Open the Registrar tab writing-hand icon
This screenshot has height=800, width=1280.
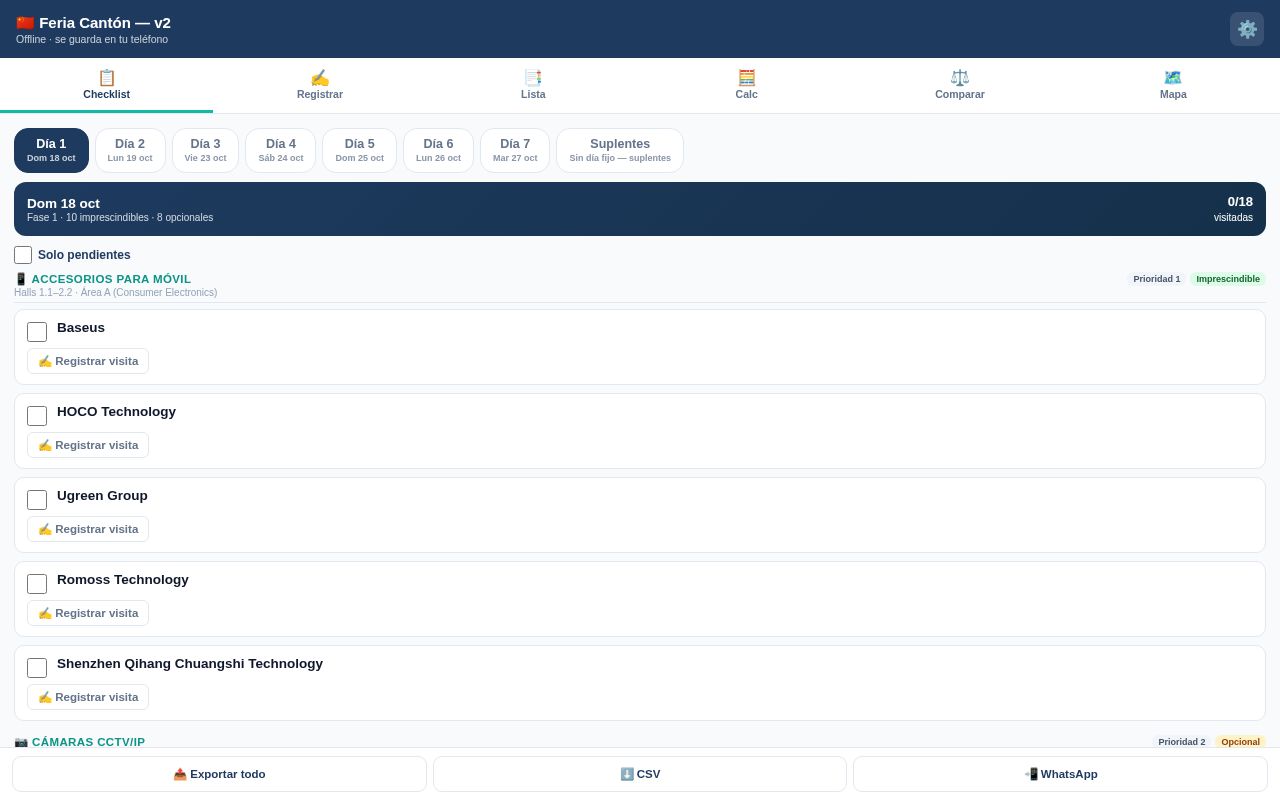pos(320,78)
